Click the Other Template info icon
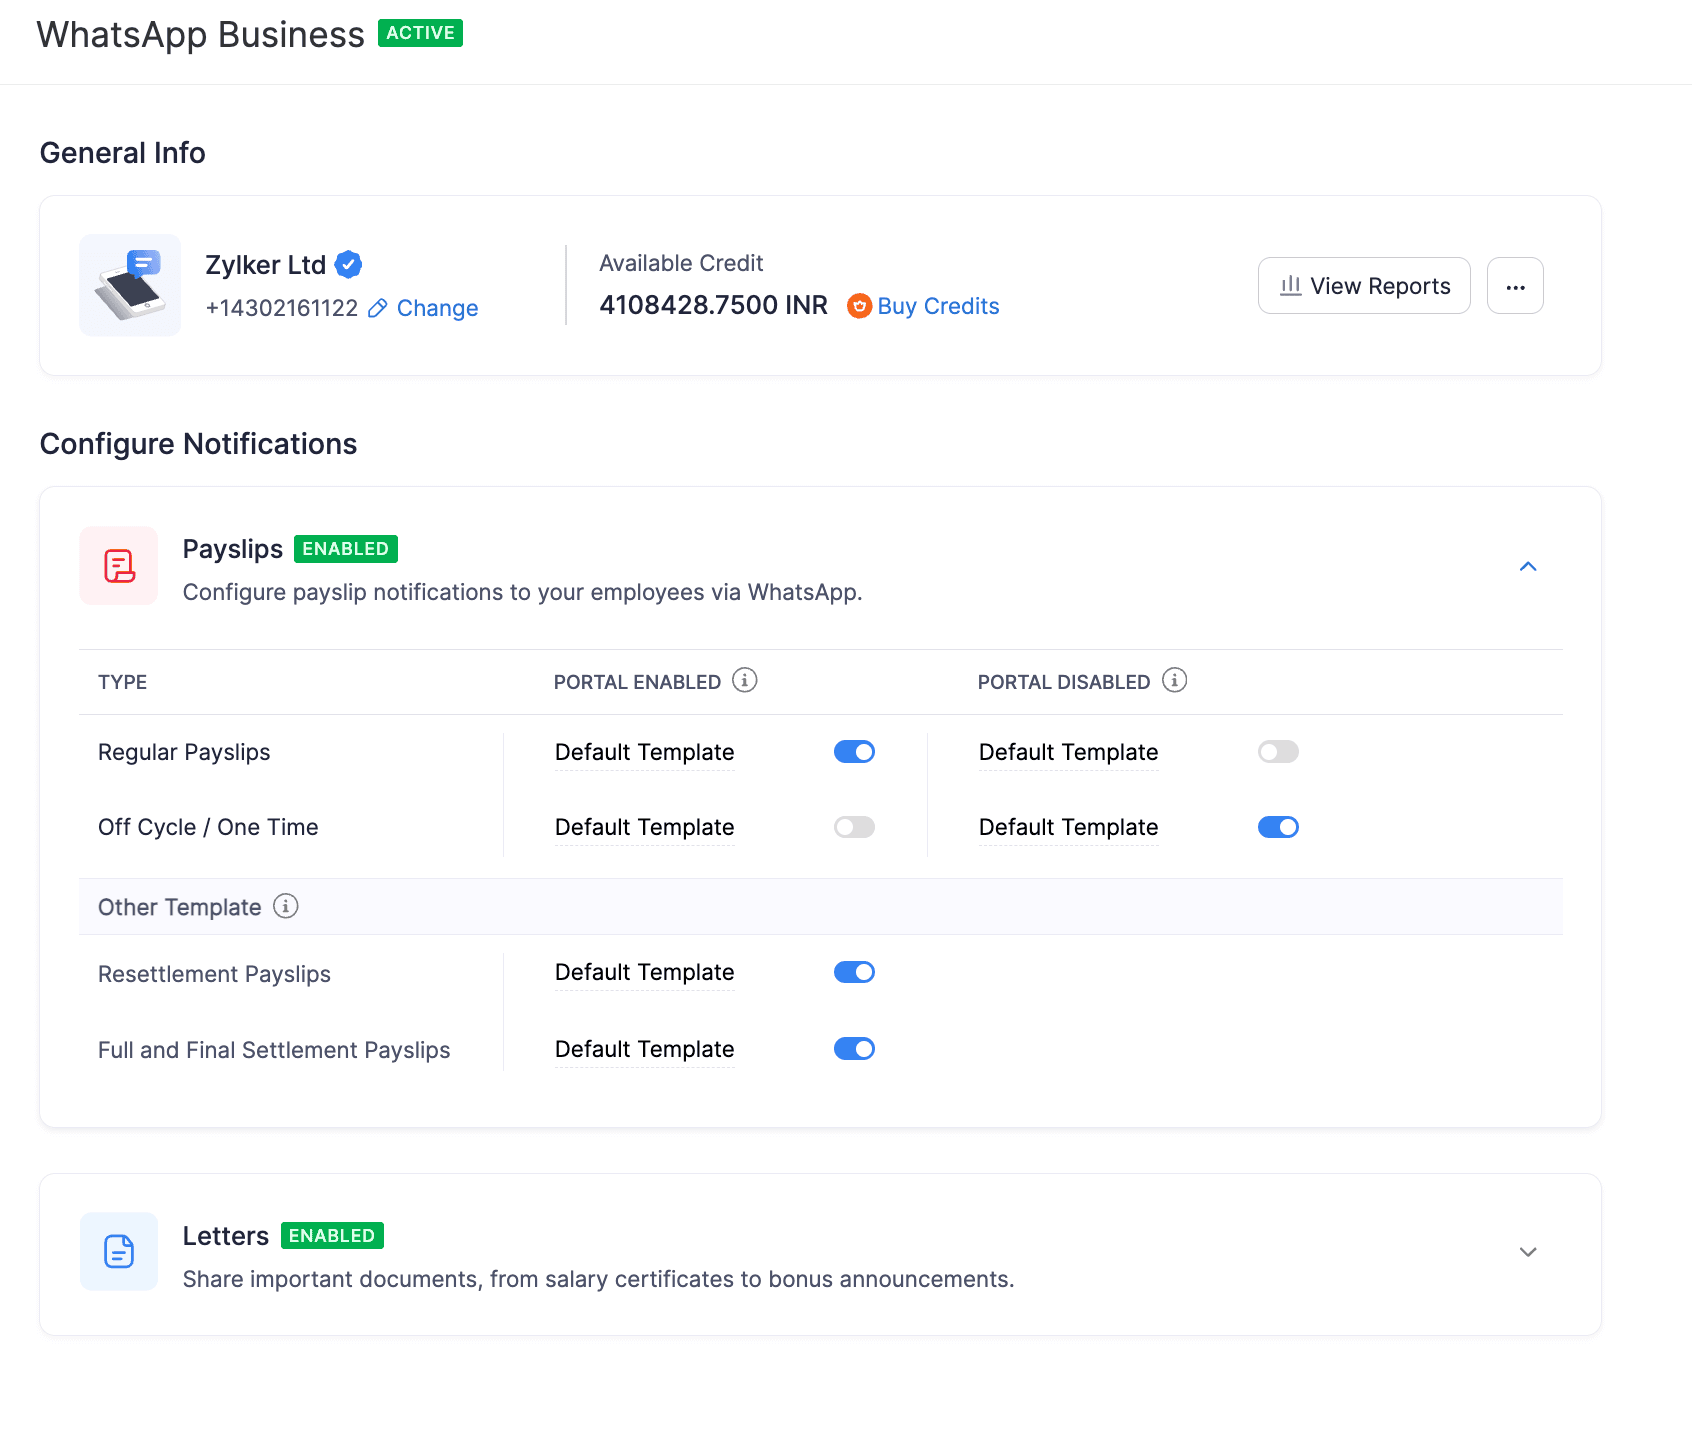Screen dimensions: 1692x1430 coord(286,906)
